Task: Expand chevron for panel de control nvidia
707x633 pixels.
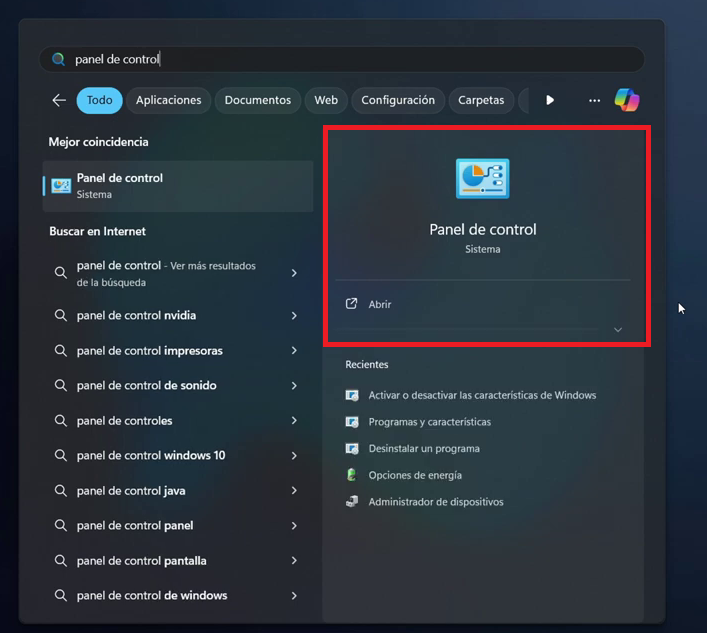Action: pyautogui.click(x=294, y=316)
